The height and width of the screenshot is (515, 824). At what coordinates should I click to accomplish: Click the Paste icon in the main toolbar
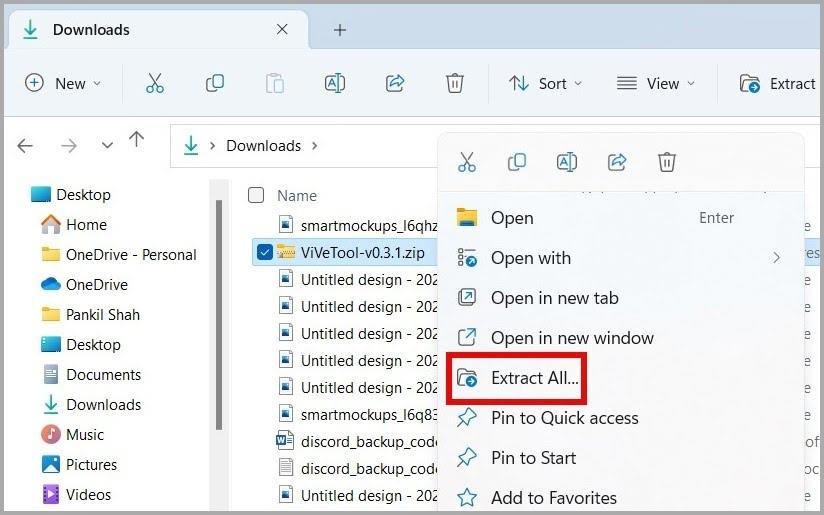274,83
